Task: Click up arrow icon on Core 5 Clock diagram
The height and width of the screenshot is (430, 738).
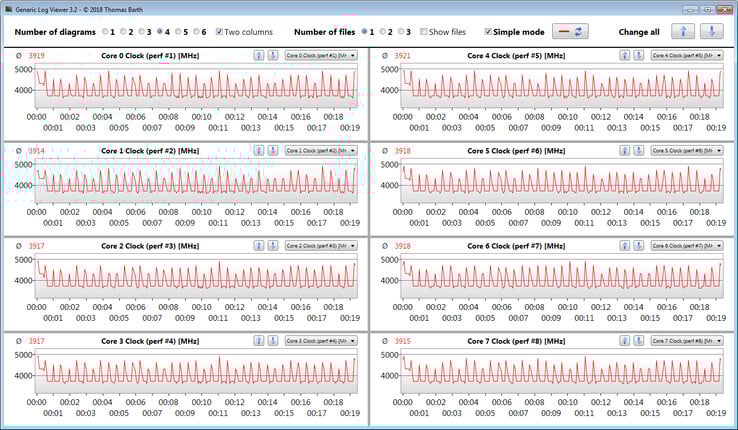Action: [625, 151]
